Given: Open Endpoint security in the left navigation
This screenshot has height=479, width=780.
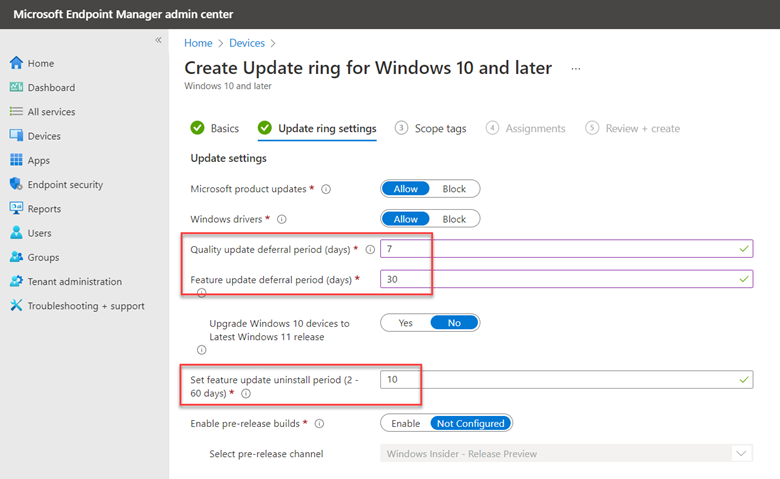Looking at the screenshot, I should click(x=65, y=185).
